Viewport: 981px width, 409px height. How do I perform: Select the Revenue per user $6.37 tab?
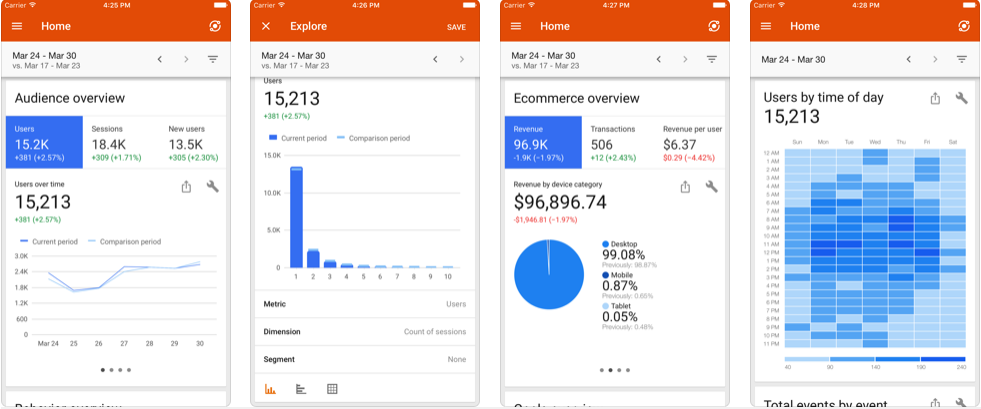pyautogui.click(x=692, y=142)
